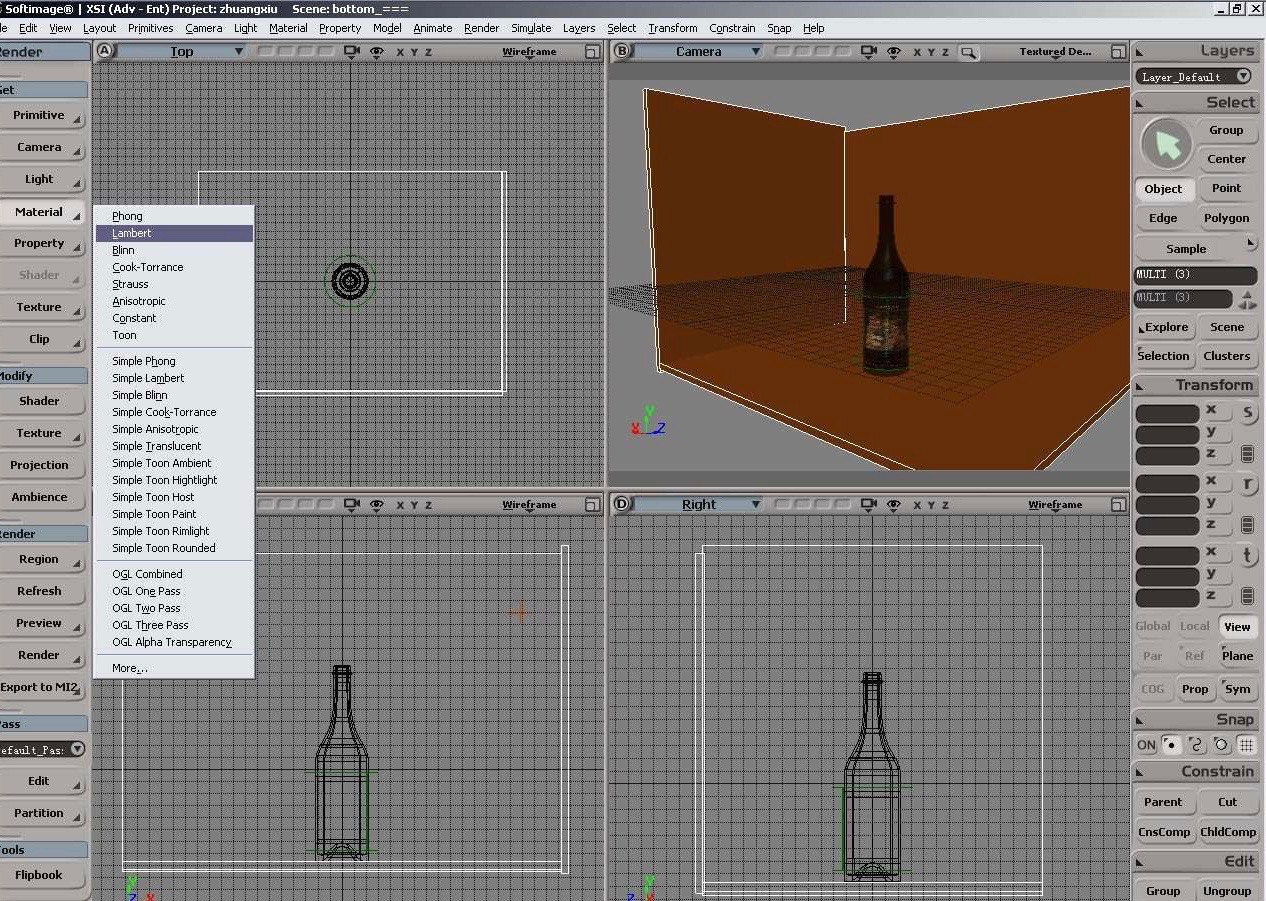The width and height of the screenshot is (1266, 901).
Task: Click the eye icon in Right viewport header
Action: 894,505
